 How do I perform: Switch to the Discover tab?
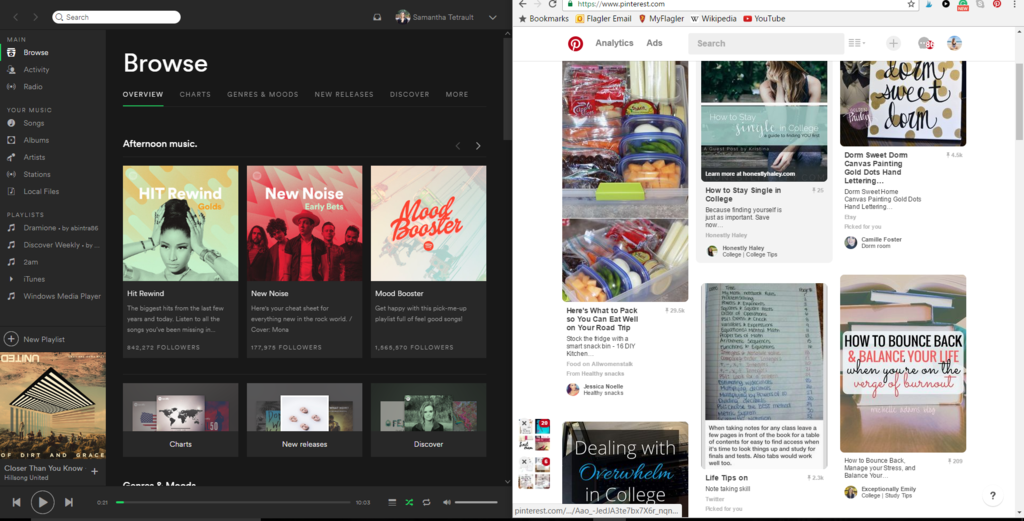(x=409, y=94)
